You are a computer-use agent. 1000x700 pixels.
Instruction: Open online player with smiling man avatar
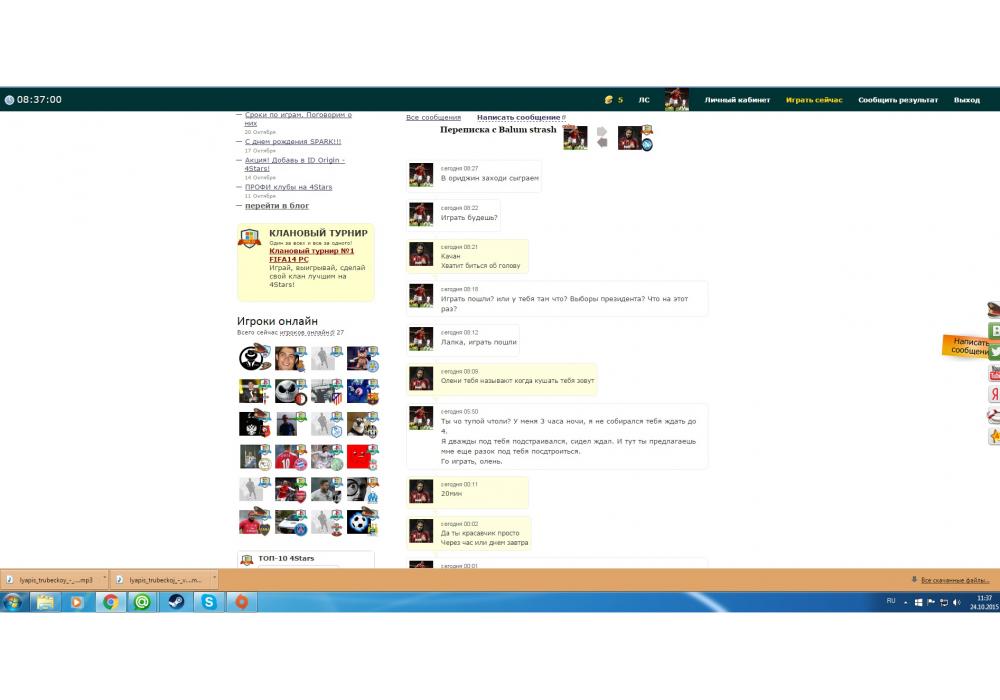coord(286,358)
